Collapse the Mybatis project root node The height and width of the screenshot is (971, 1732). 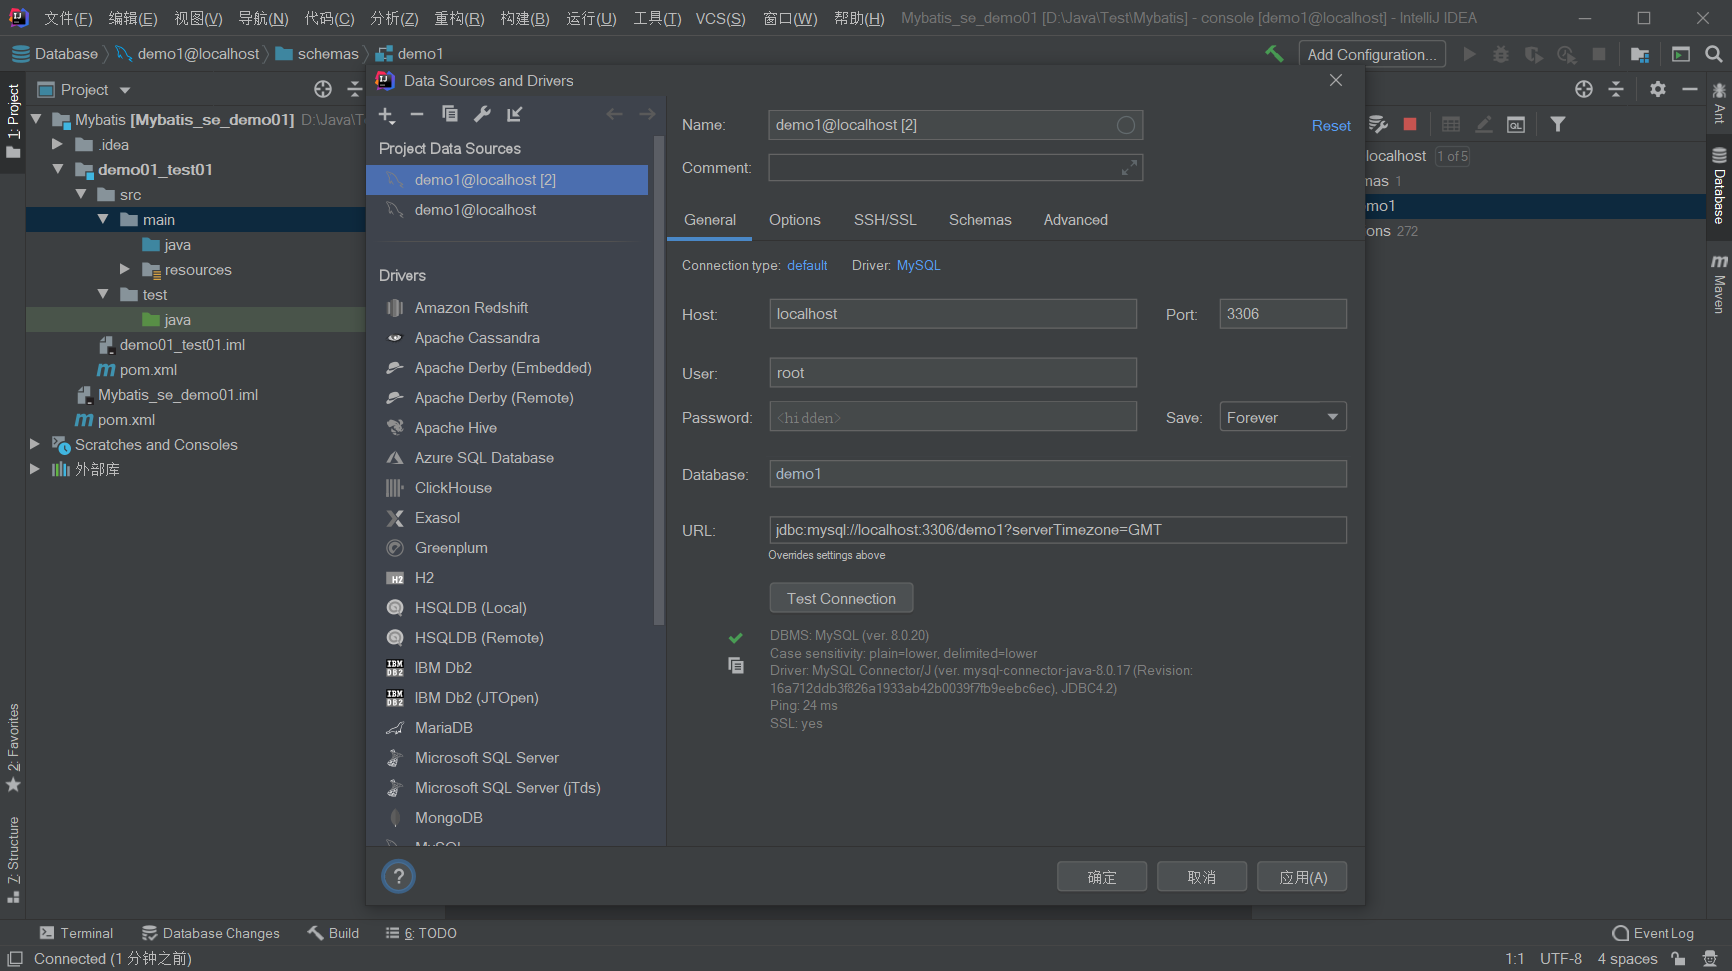(x=37, y=120)
